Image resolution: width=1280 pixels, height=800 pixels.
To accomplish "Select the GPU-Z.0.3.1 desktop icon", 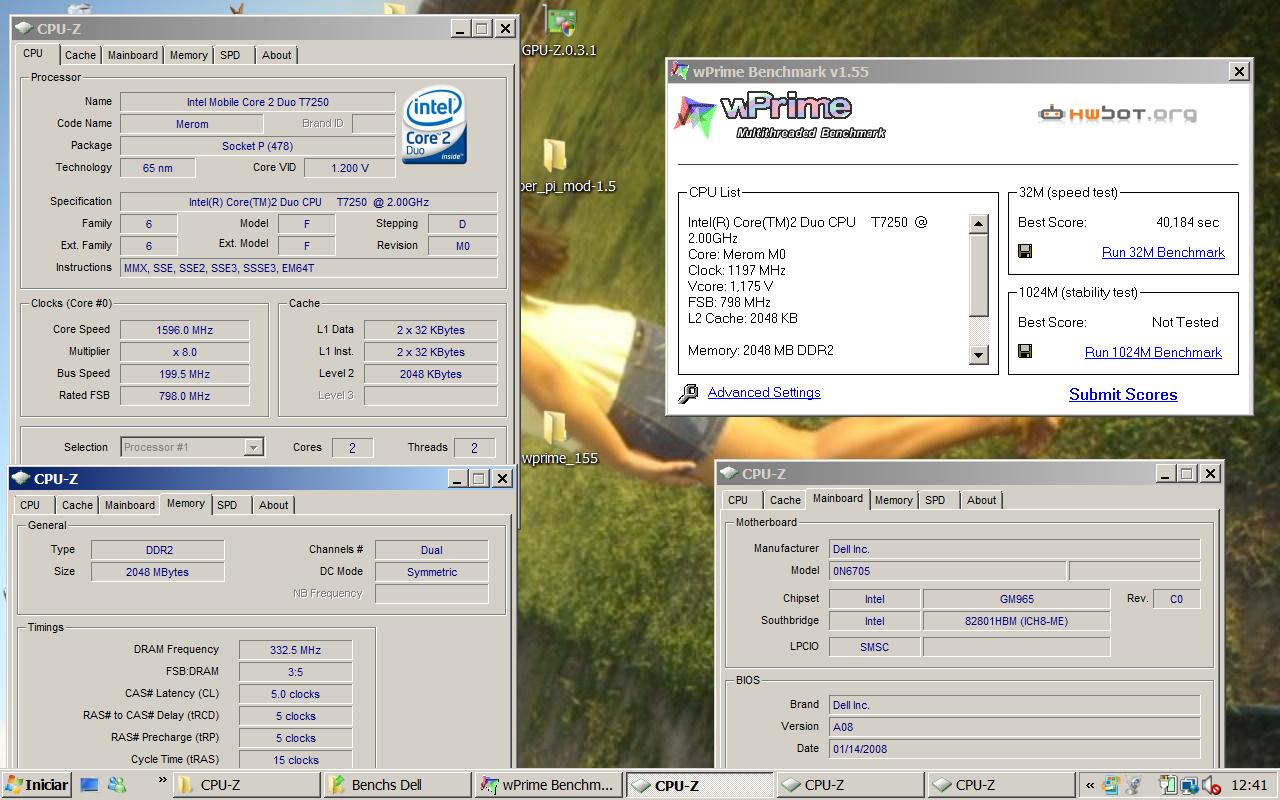I will tap(559, 33).
